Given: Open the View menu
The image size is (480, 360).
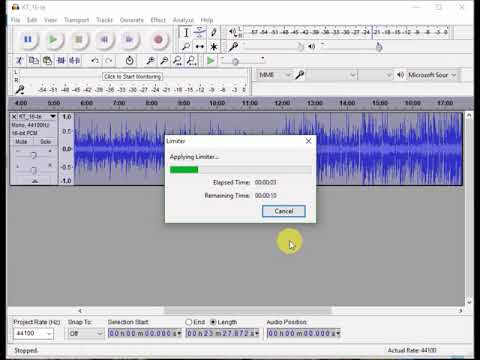Looking at the screenshot, I should coord(50,20).
